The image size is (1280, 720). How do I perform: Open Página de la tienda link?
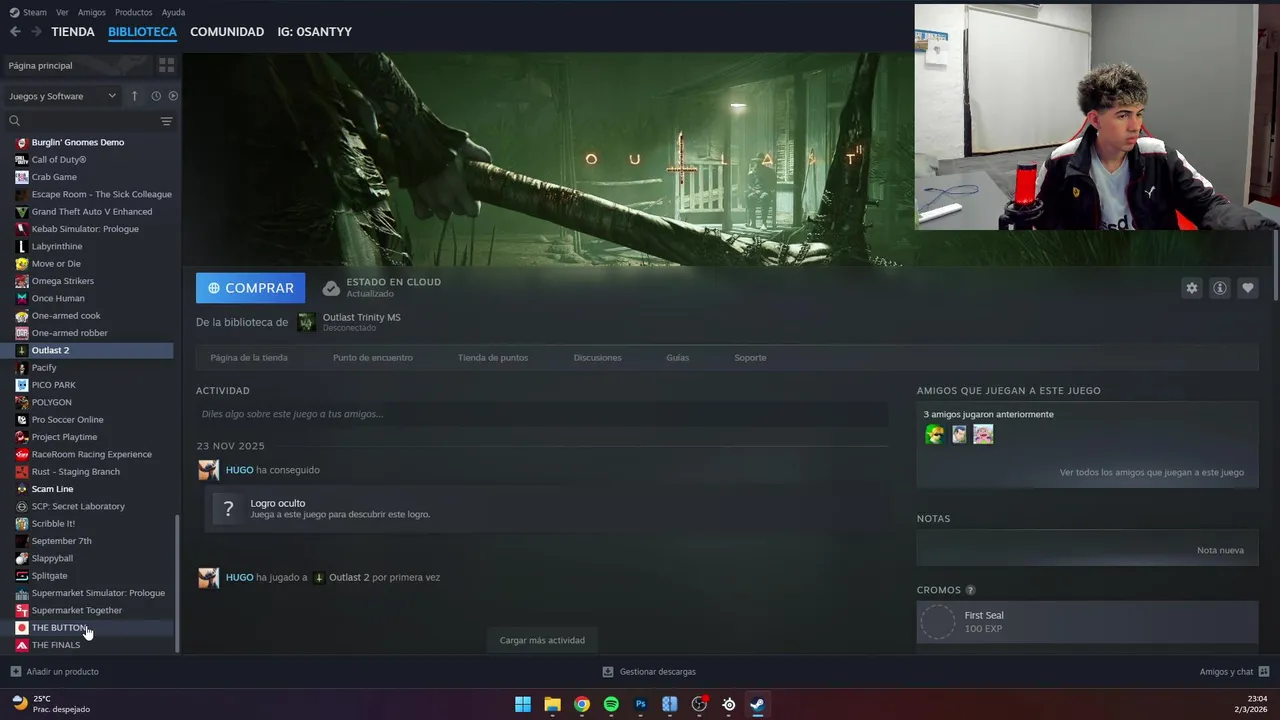249,358
